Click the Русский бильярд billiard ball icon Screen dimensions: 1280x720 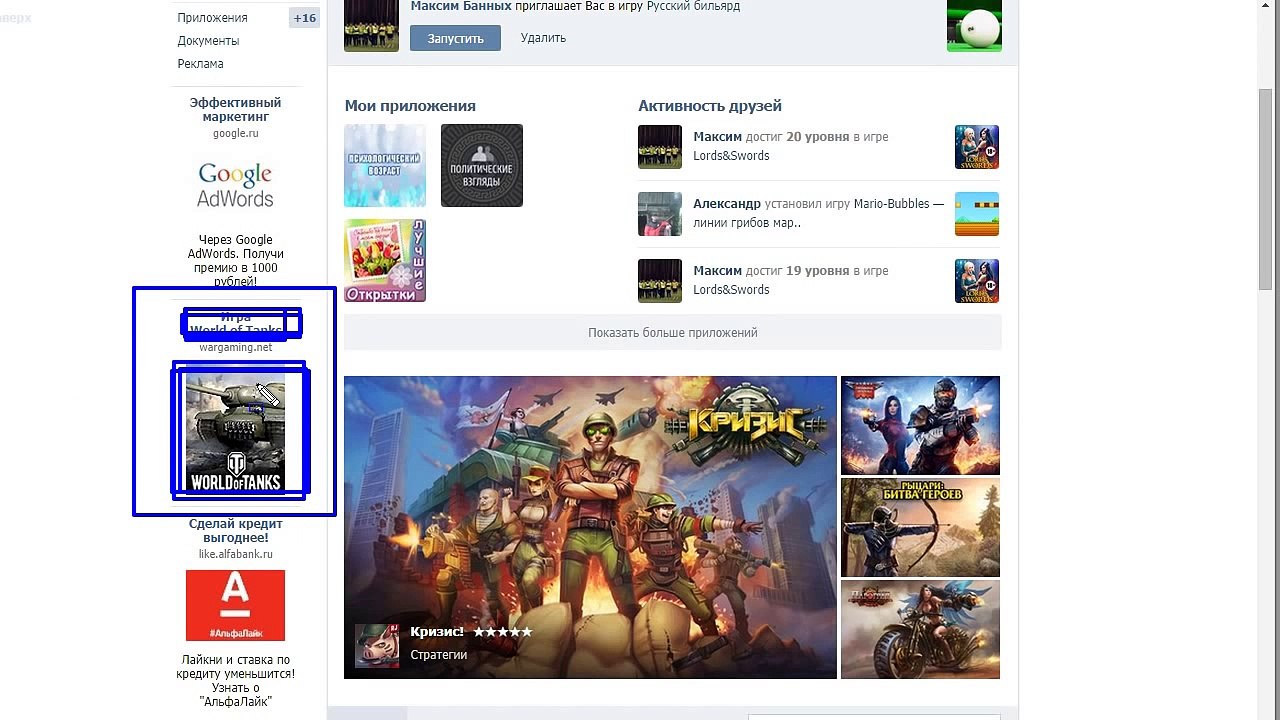click(x=974, y=25)
